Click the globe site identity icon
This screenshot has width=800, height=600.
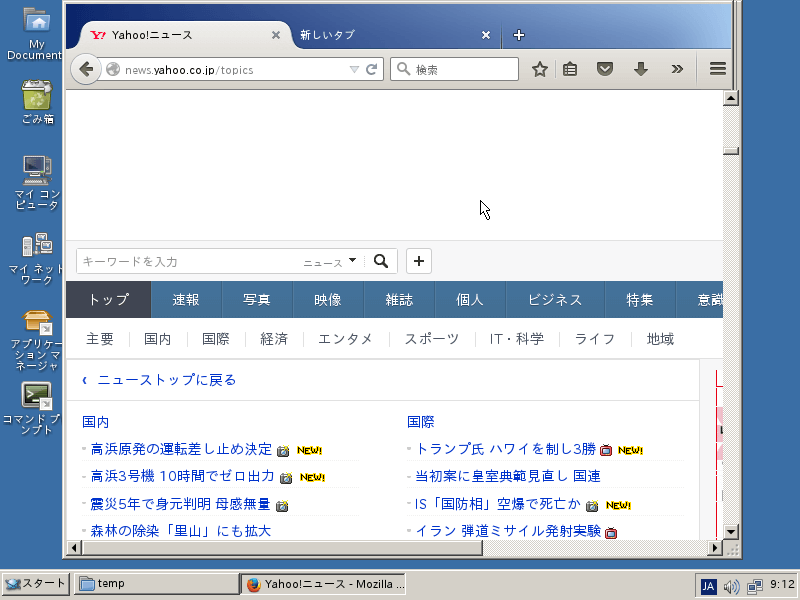113,69
